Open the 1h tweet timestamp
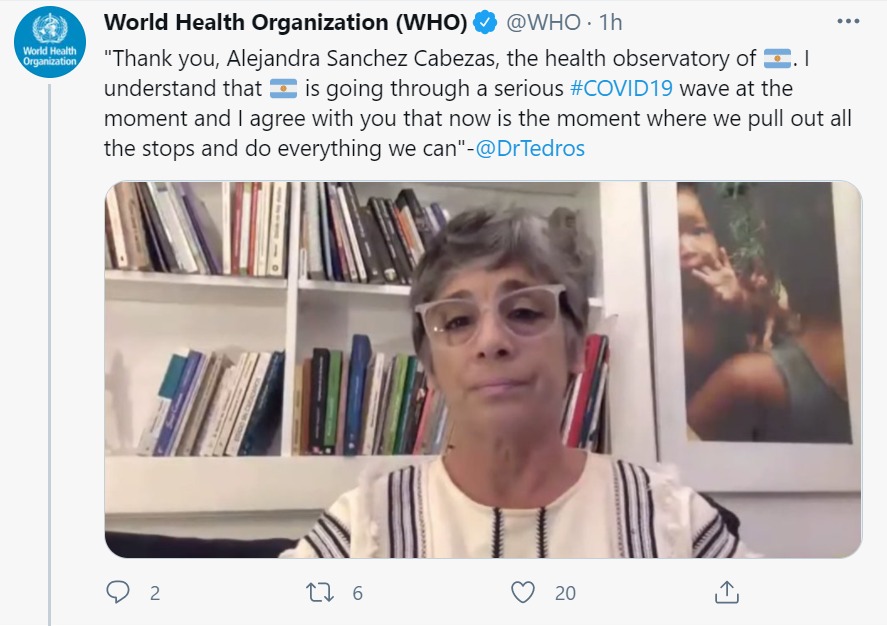 (610, 23)
